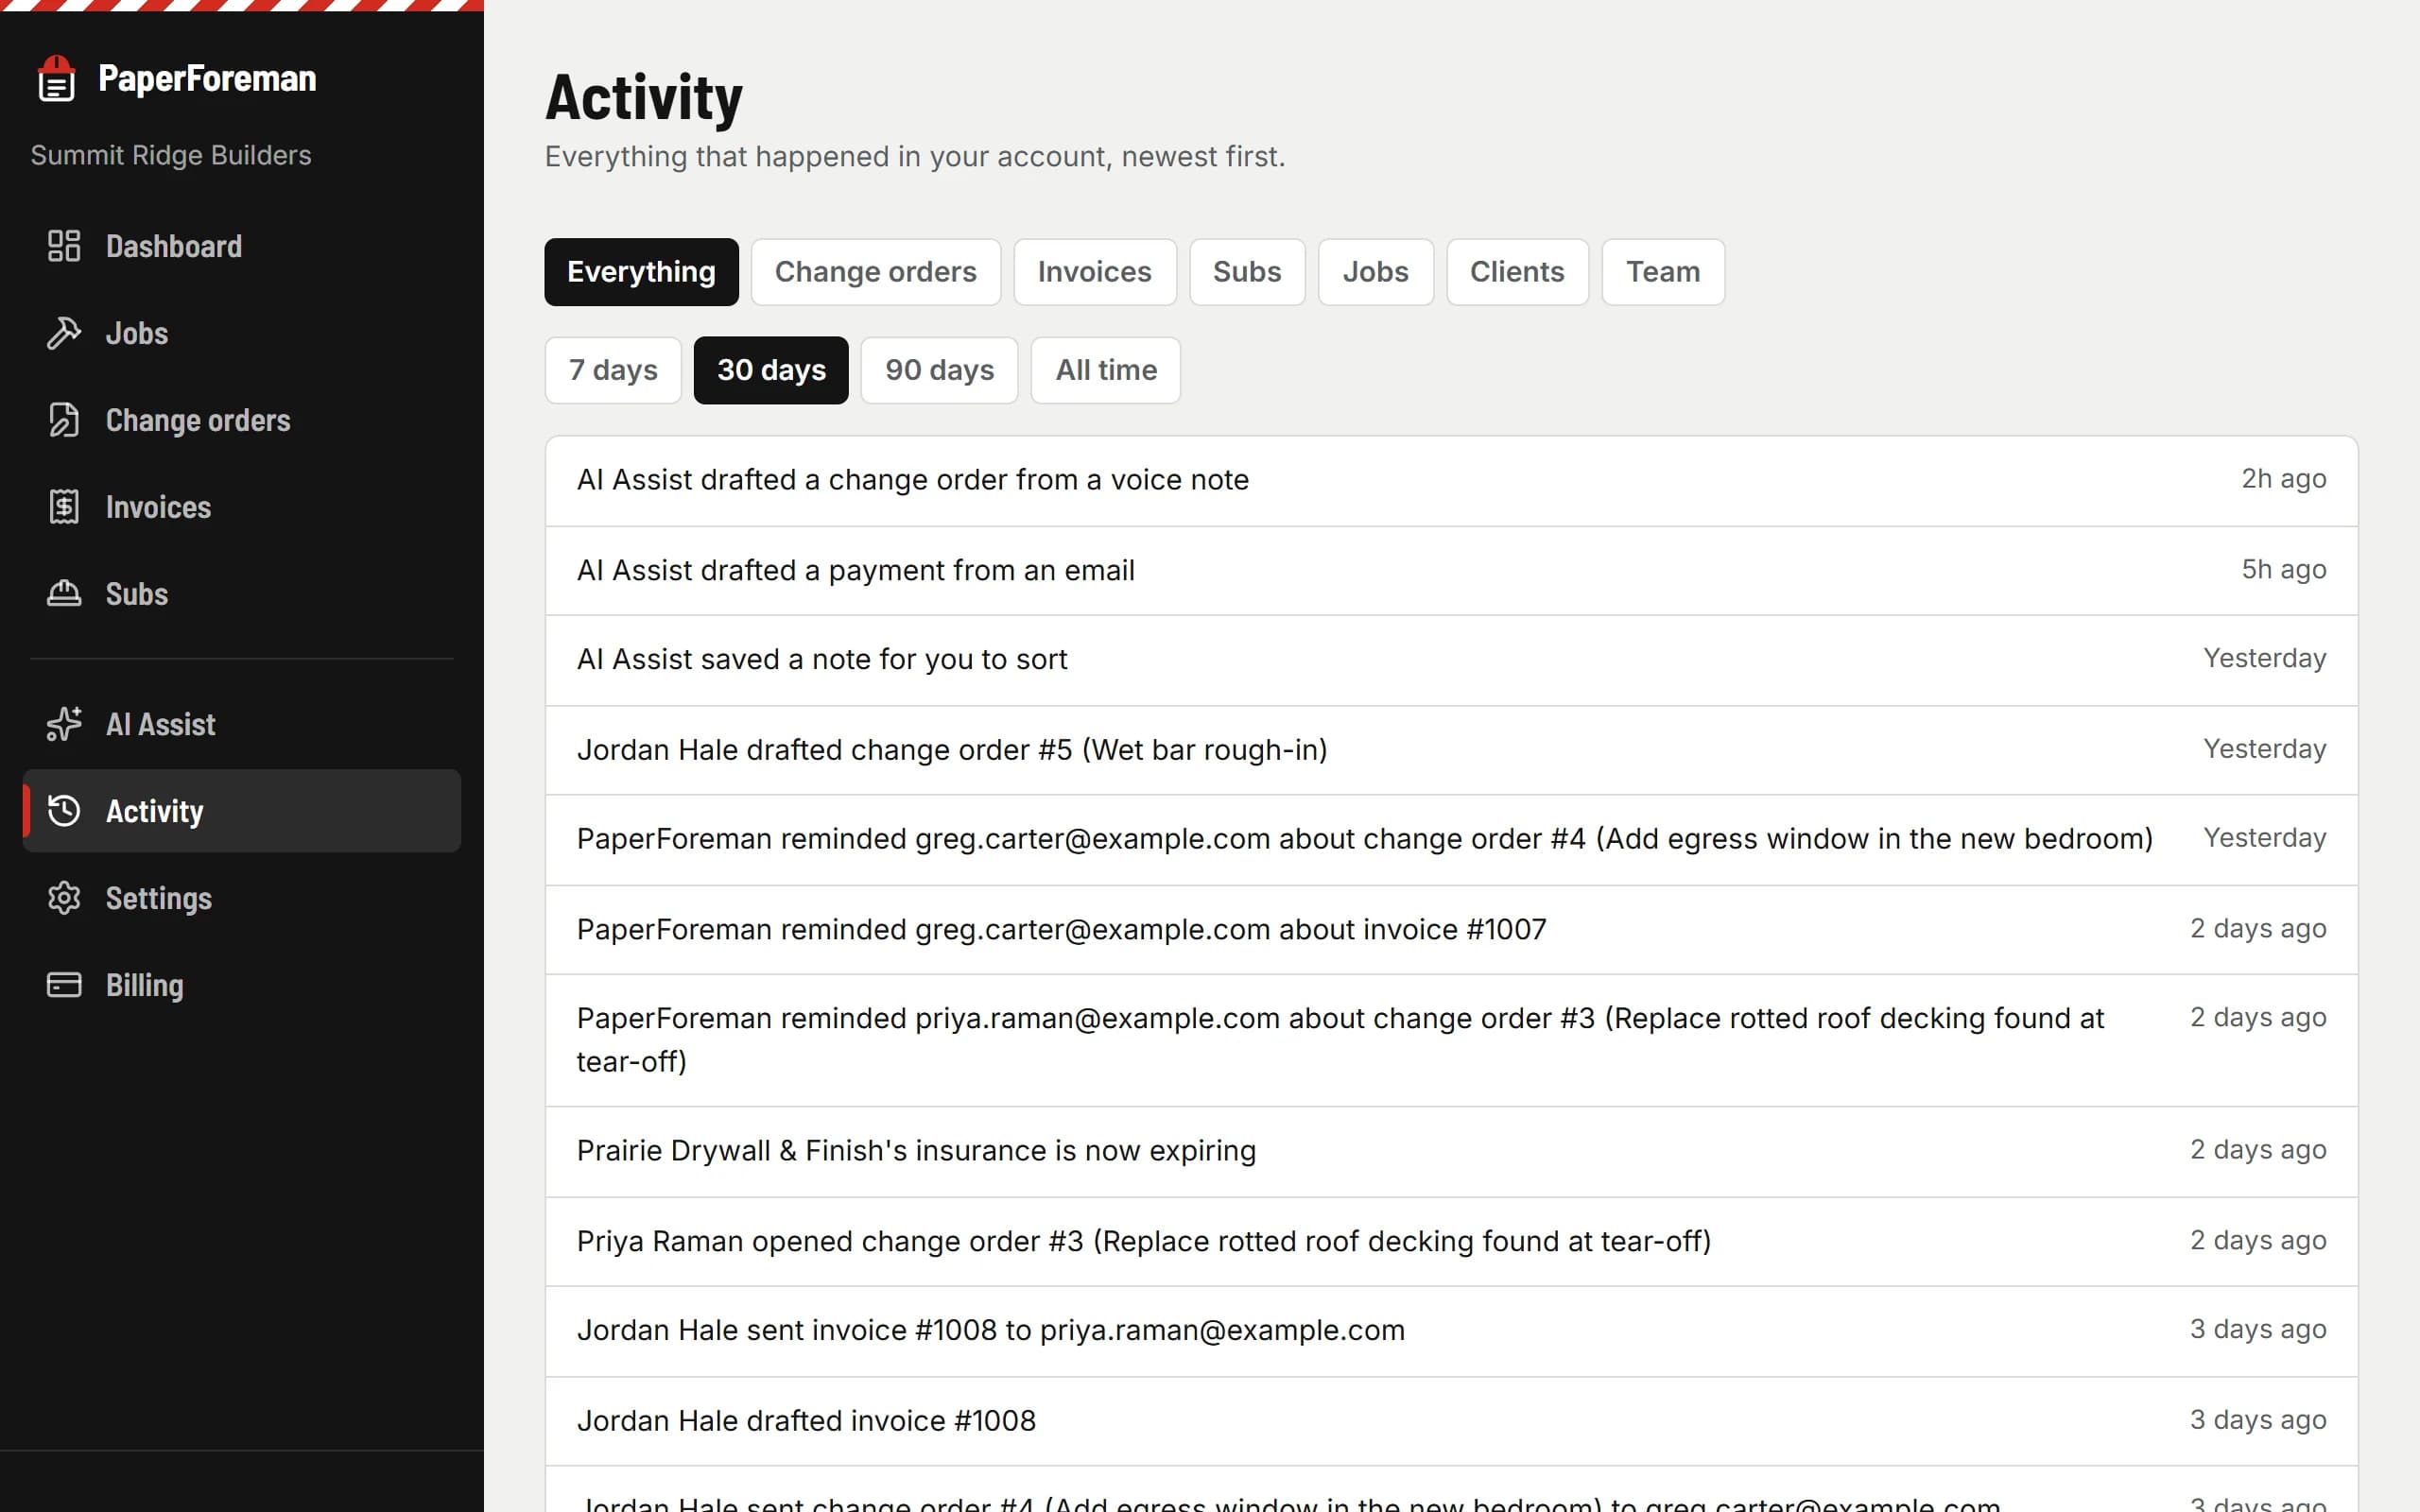Set time range to All time
Viewport: 2420px width, 1512px height.
(x=1106, y=370)
